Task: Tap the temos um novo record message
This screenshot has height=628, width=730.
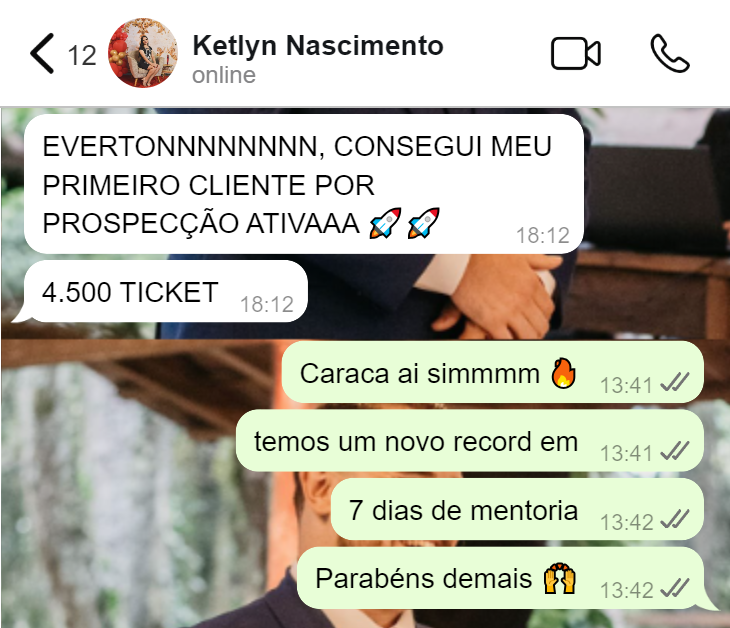Action: (470, 440)
